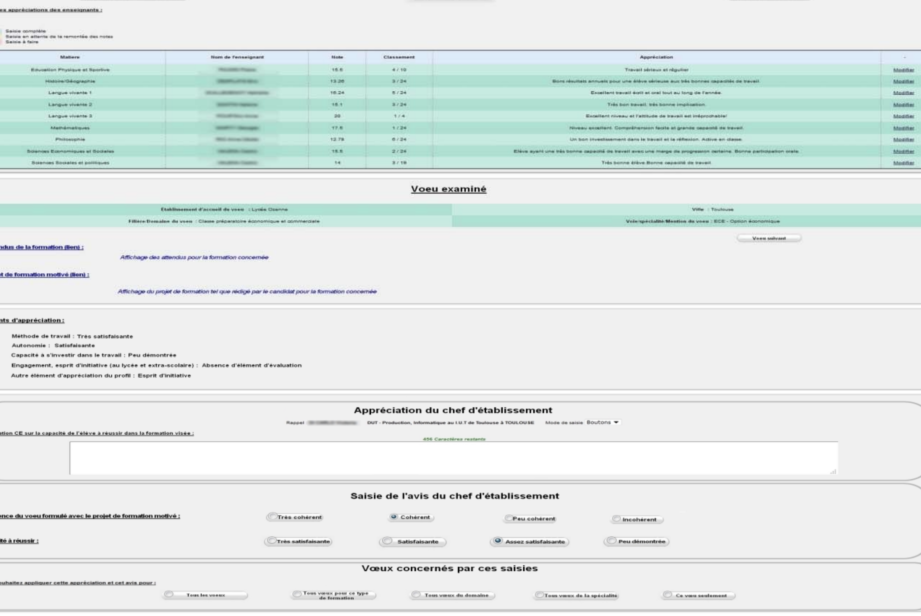Pick "Tous voeux pour ce type de formation"
This screenshot has width=921, height=616.
click(x=299, y=595)
